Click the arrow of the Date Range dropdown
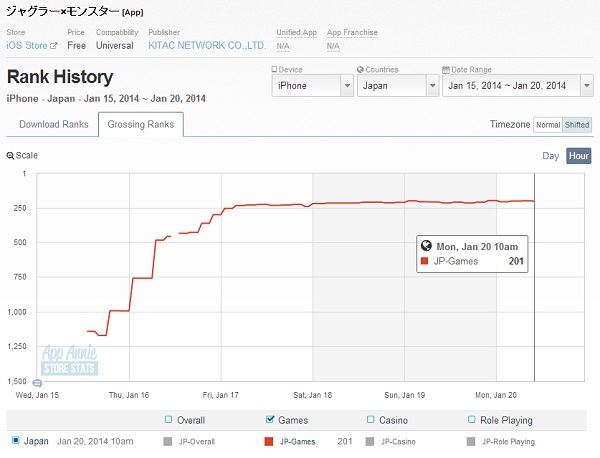Viewport: 600px width, 458px height. pos(587,85)
